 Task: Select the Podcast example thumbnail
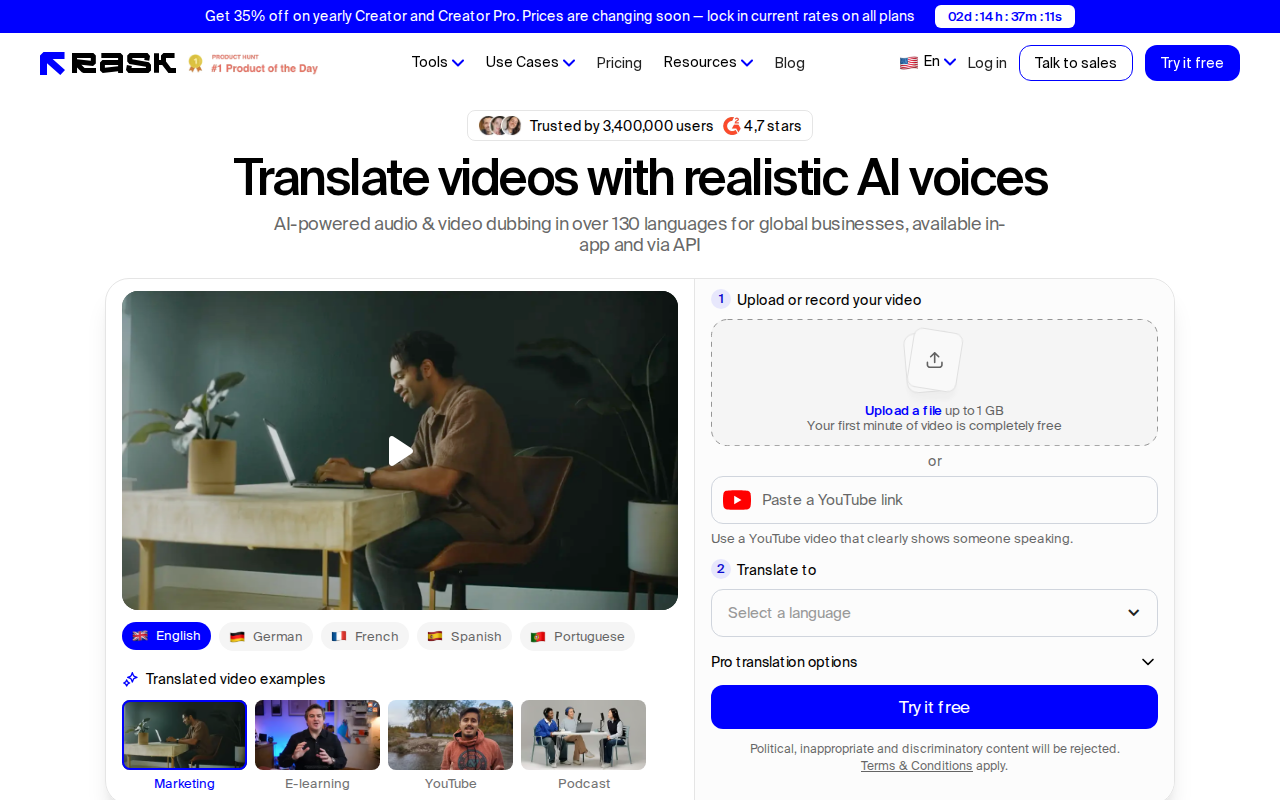(583, 735)
